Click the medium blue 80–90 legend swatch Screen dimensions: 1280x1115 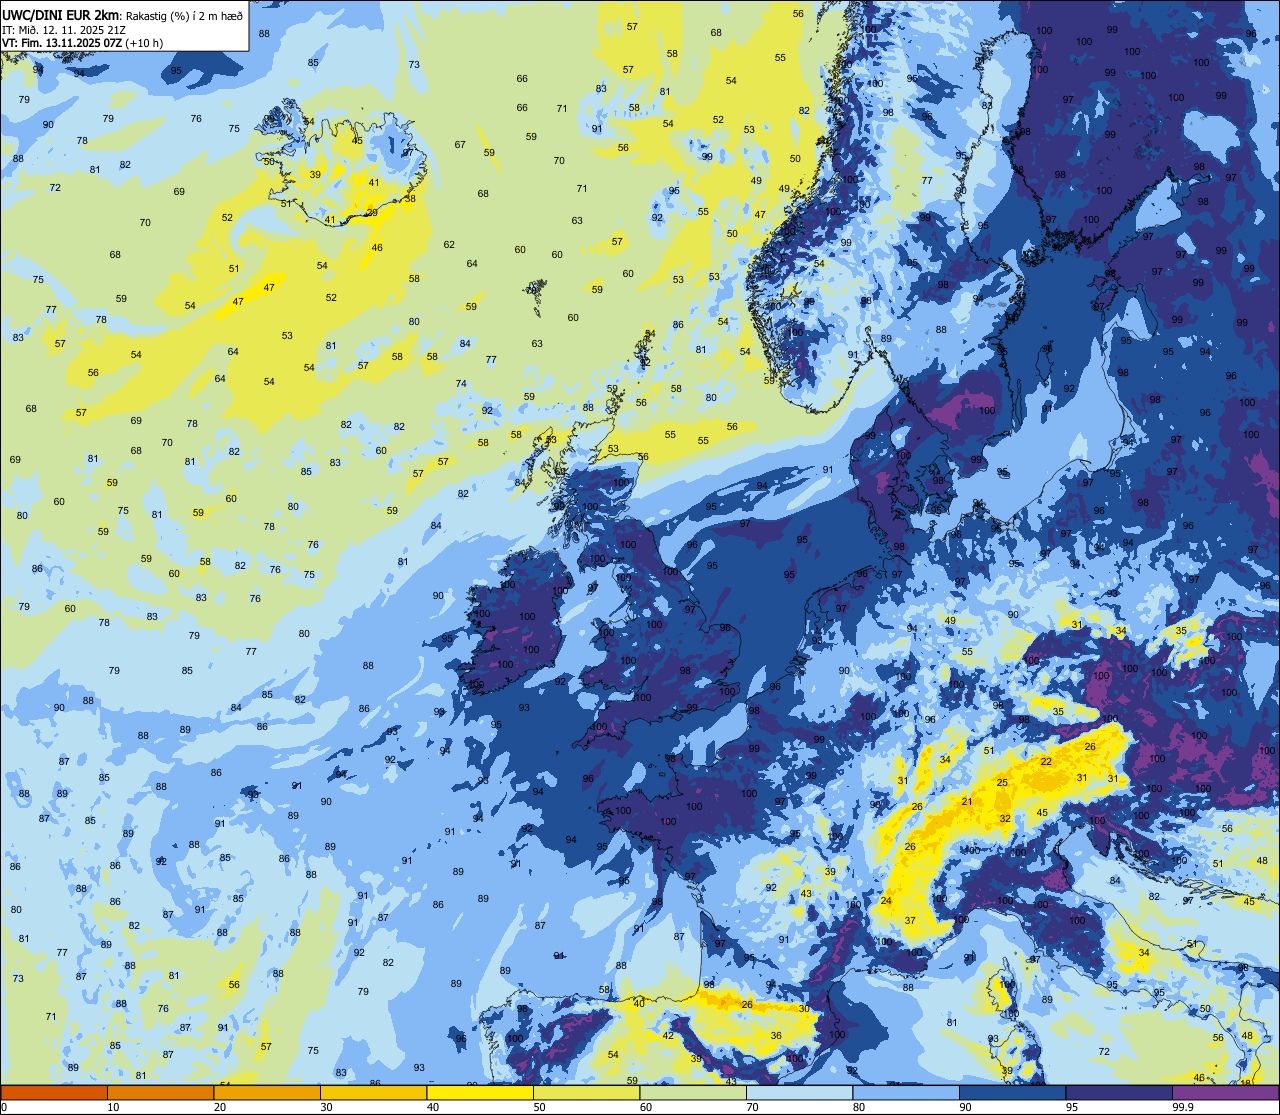906,1092
